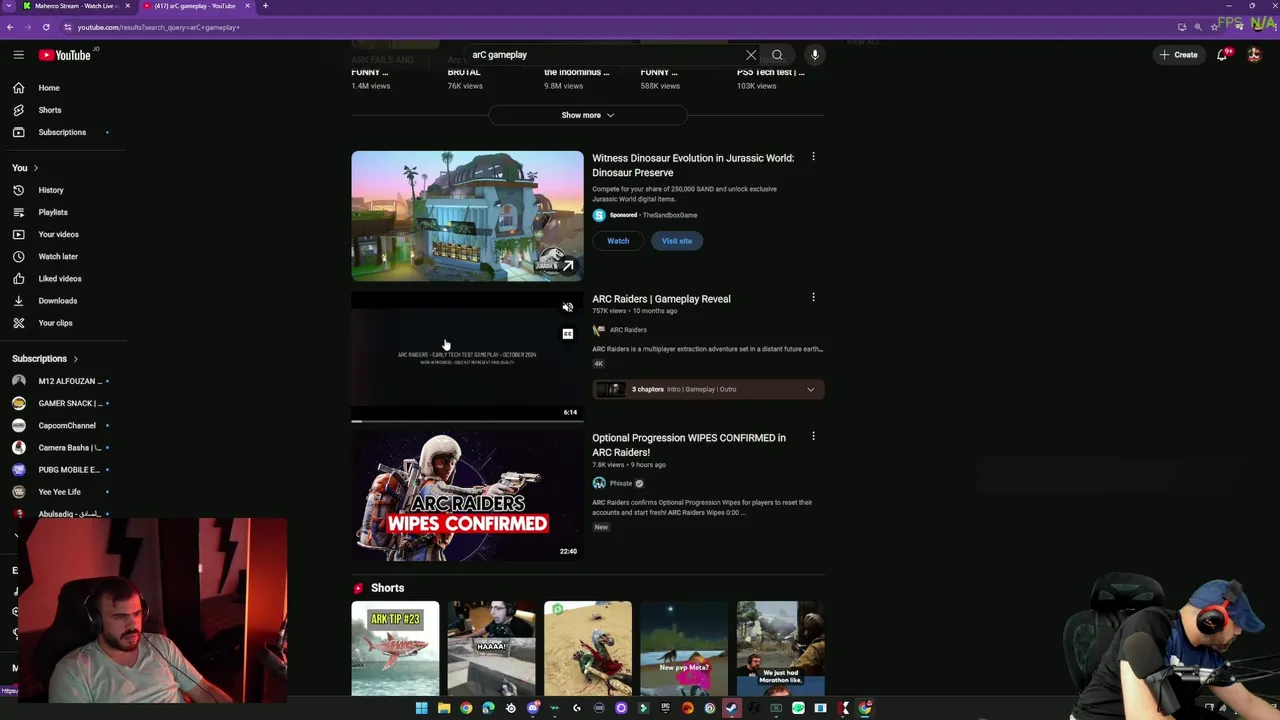The image size is (1280, 720).
Task: Open Your videos in sidebar
Action: pyautogui.click(x=58, y=234)
